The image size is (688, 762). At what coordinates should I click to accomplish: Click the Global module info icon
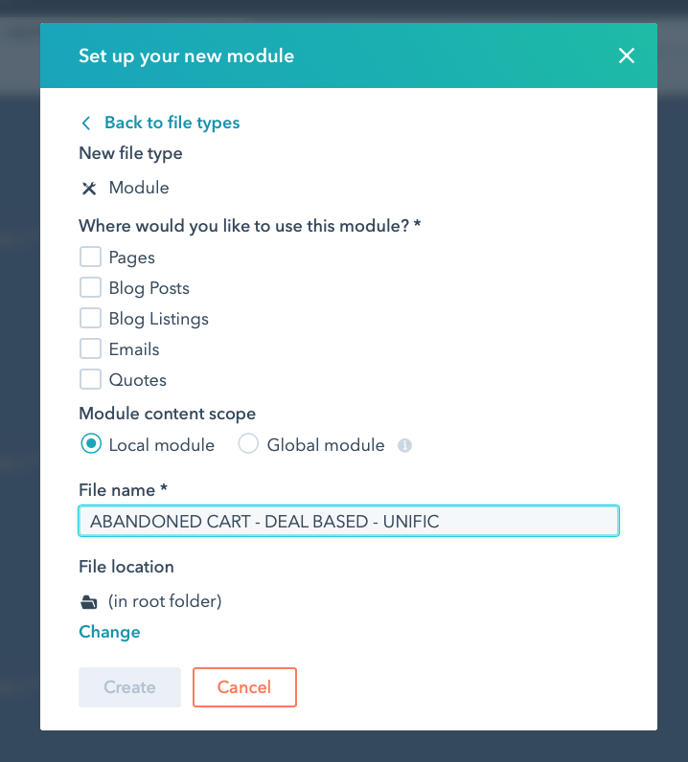coord(405,445)
